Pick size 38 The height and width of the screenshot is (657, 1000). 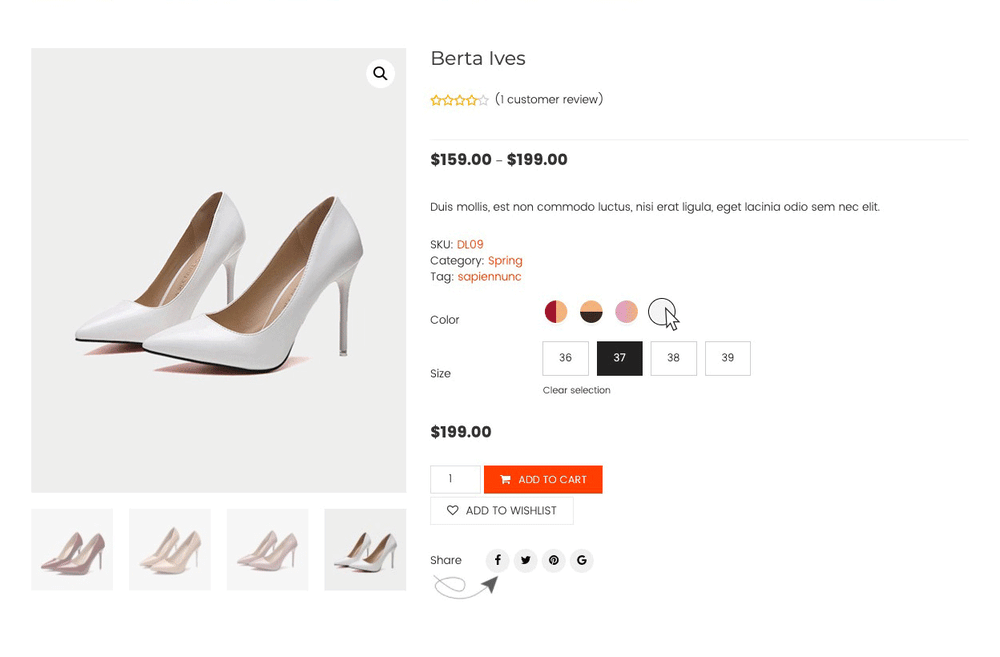673,358
